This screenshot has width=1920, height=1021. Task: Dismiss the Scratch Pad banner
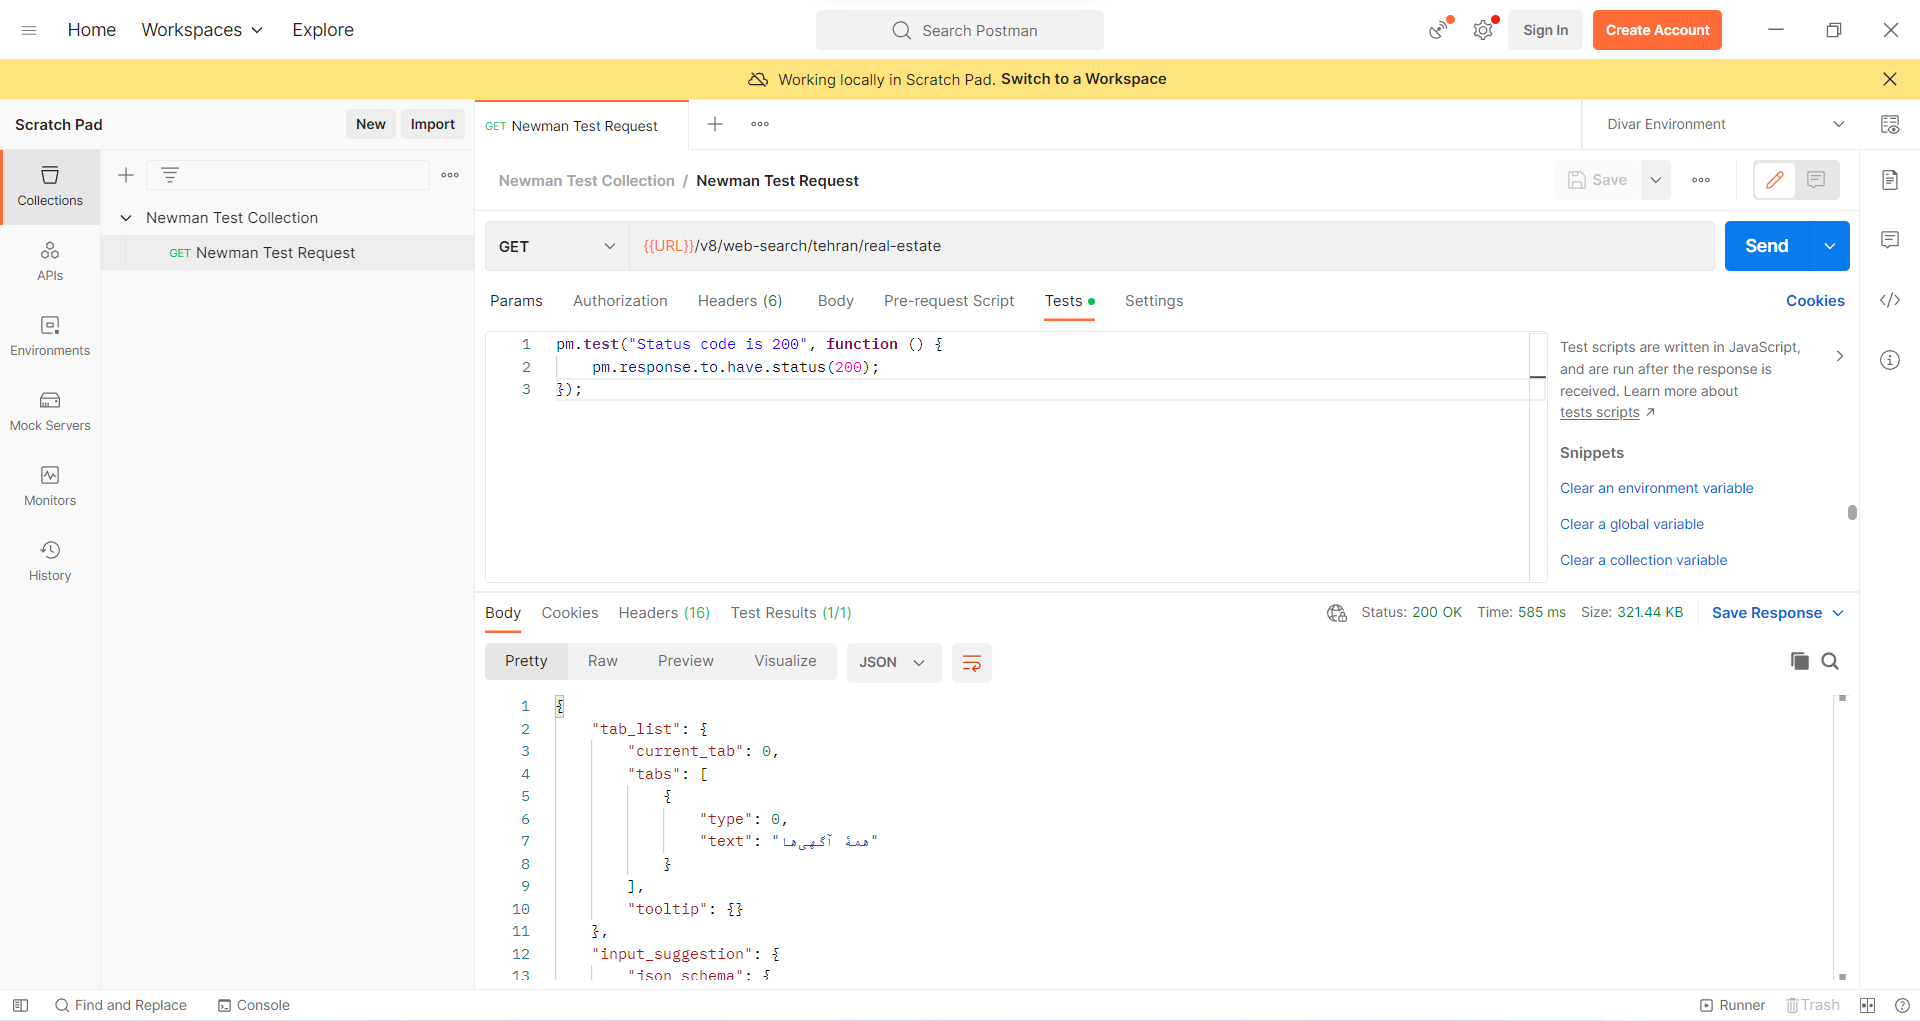coord(1890,79)
